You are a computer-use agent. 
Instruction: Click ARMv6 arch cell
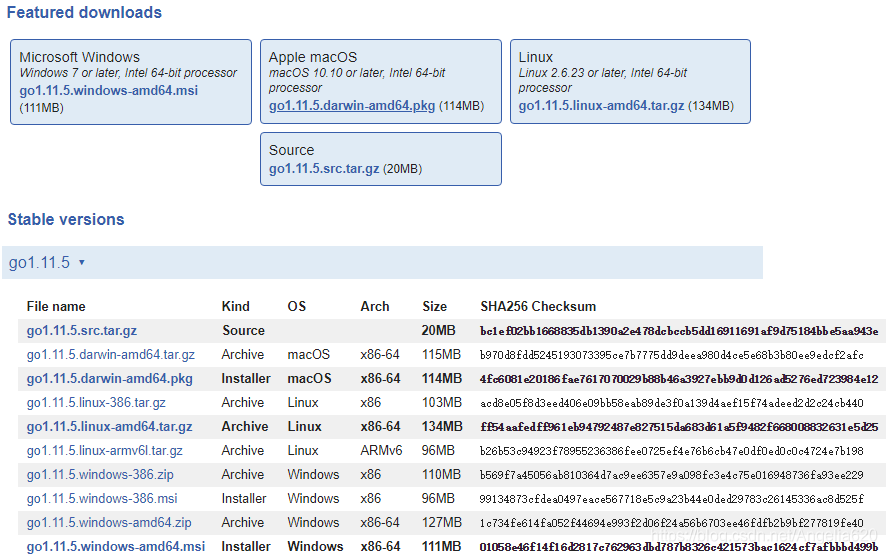[381, 451]
